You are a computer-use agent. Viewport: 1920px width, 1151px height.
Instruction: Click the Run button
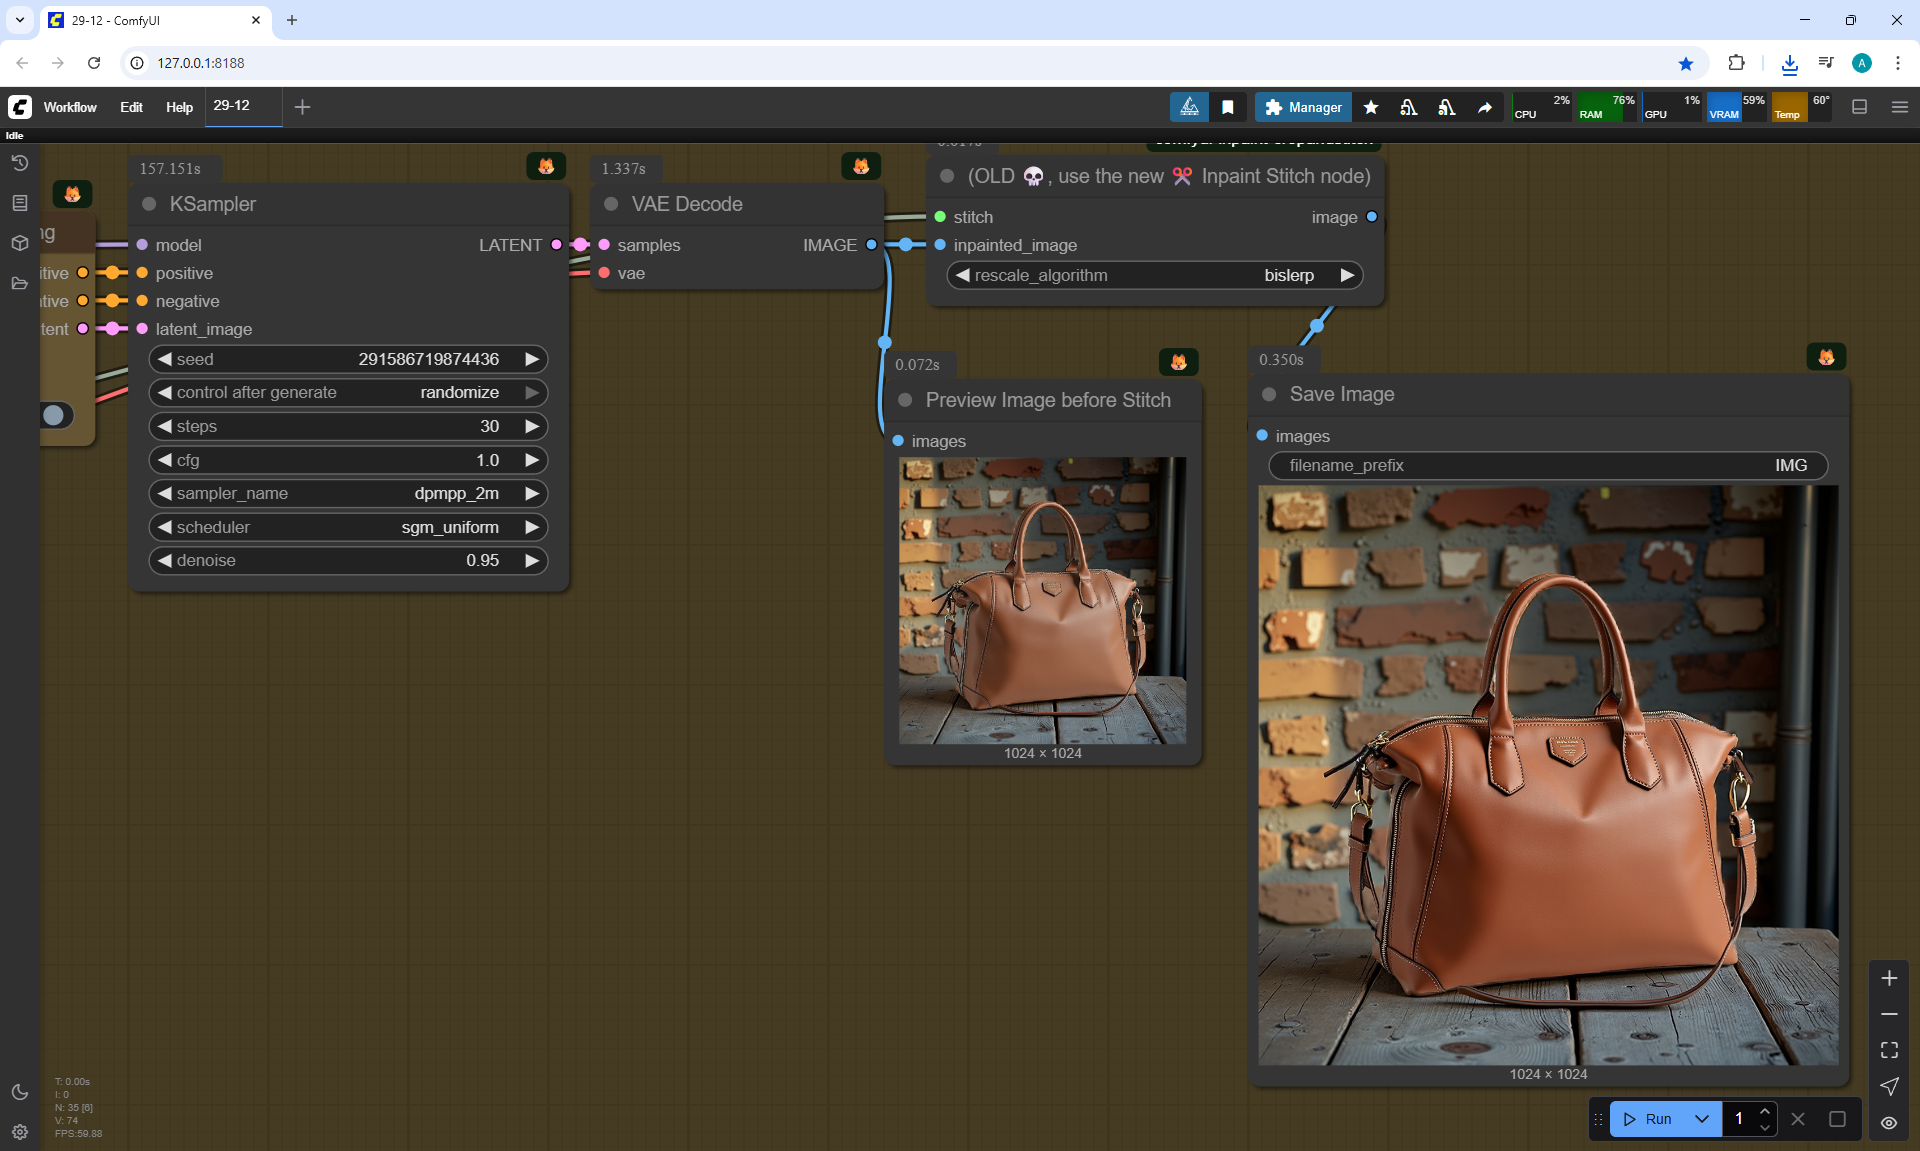[1648, 1119]
